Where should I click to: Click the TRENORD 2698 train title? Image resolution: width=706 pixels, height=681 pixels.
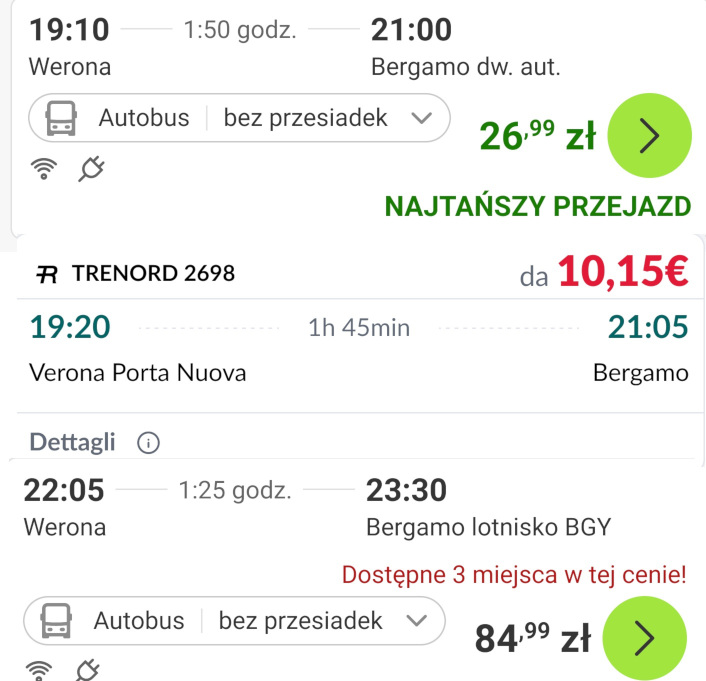point(154,273)
